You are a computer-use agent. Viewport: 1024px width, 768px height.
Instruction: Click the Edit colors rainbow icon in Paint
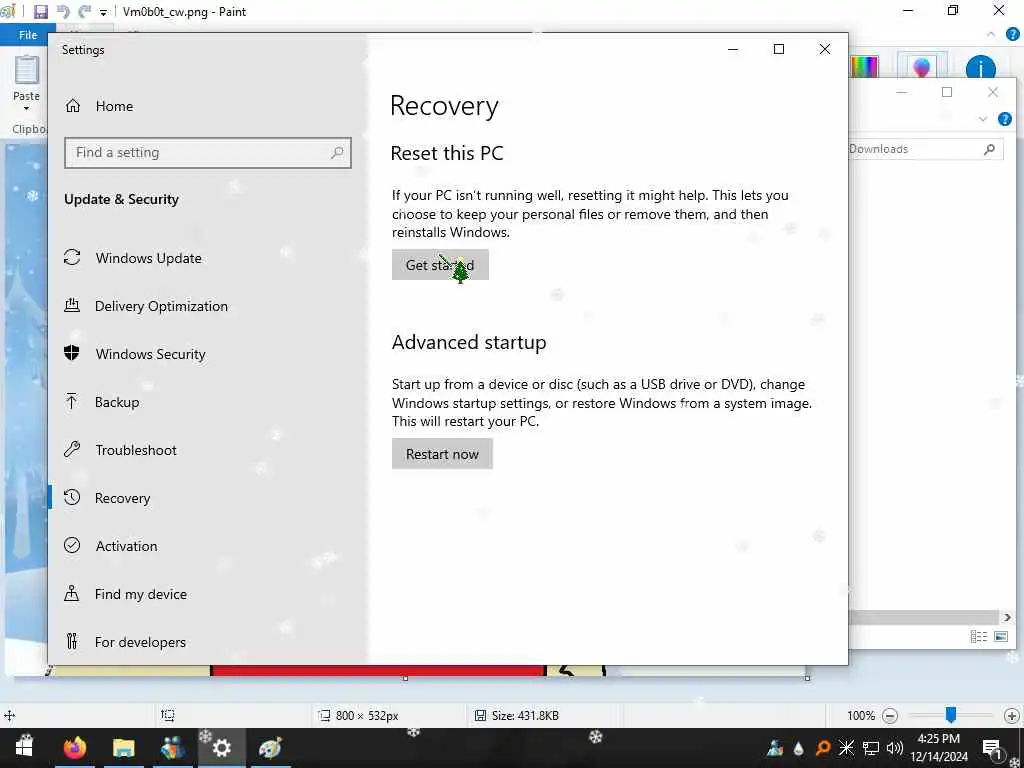coord(864,67)
